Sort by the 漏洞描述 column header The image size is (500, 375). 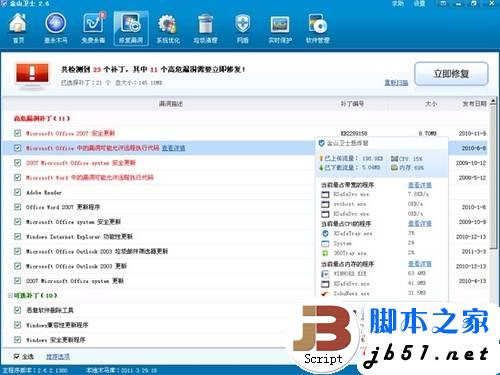pos(171,104)
